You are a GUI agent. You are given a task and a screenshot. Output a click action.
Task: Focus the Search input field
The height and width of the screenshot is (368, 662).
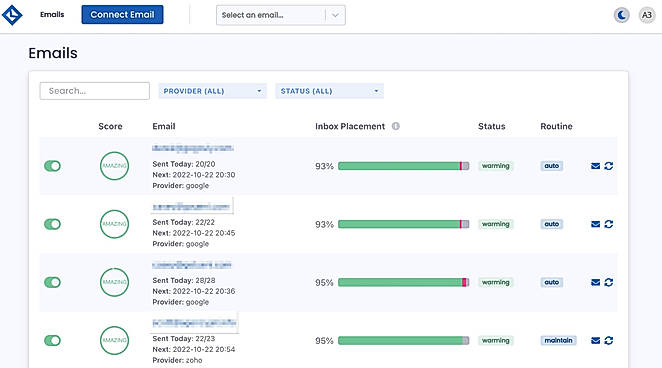tap(95, 91)
